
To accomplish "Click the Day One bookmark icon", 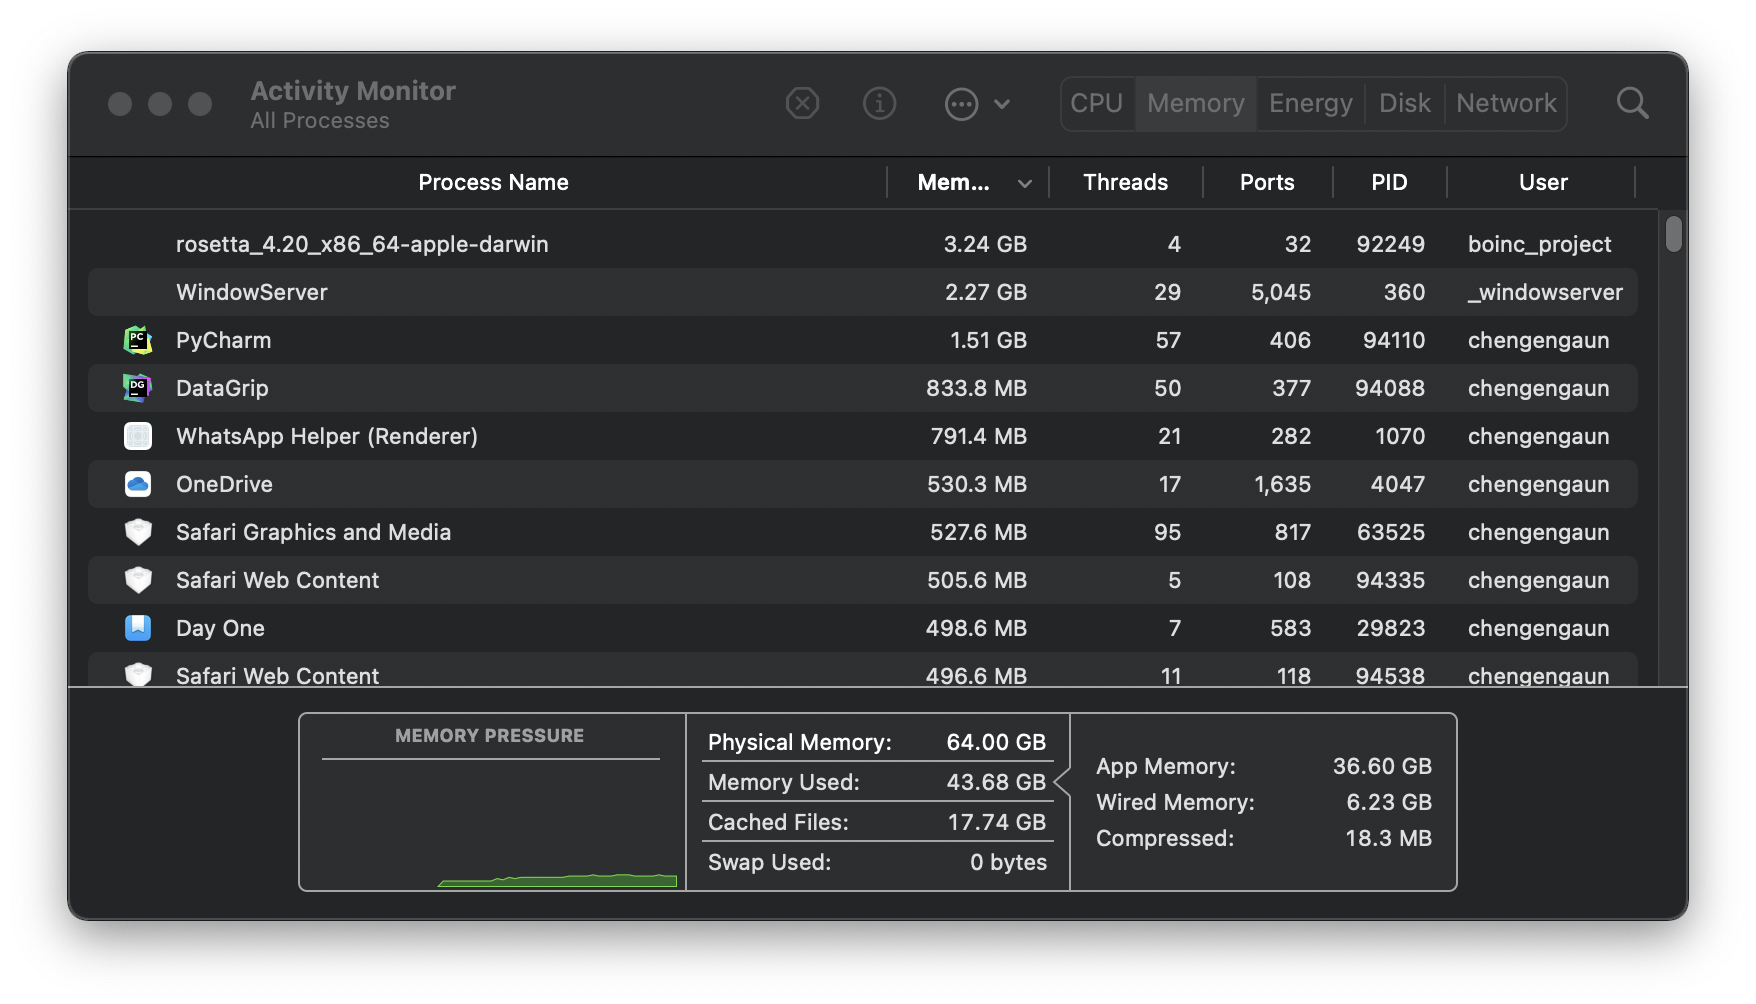I will 138,628.
